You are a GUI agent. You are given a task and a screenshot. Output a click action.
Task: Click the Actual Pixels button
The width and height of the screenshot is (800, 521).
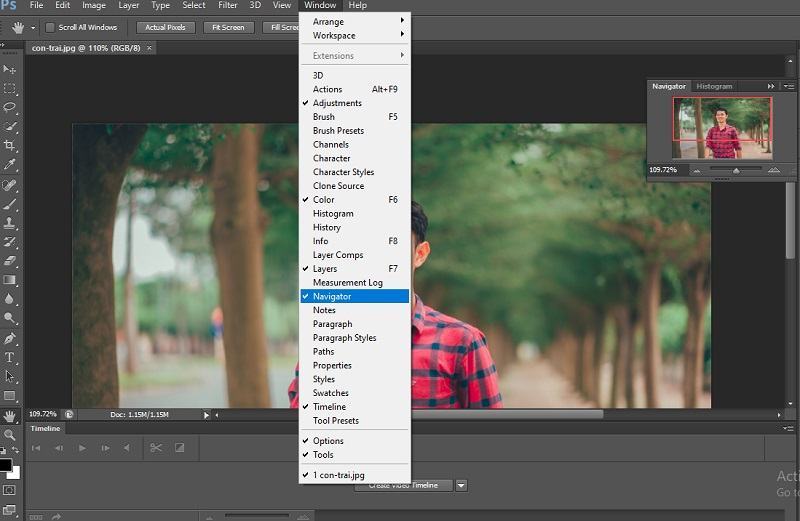[165, 28]
